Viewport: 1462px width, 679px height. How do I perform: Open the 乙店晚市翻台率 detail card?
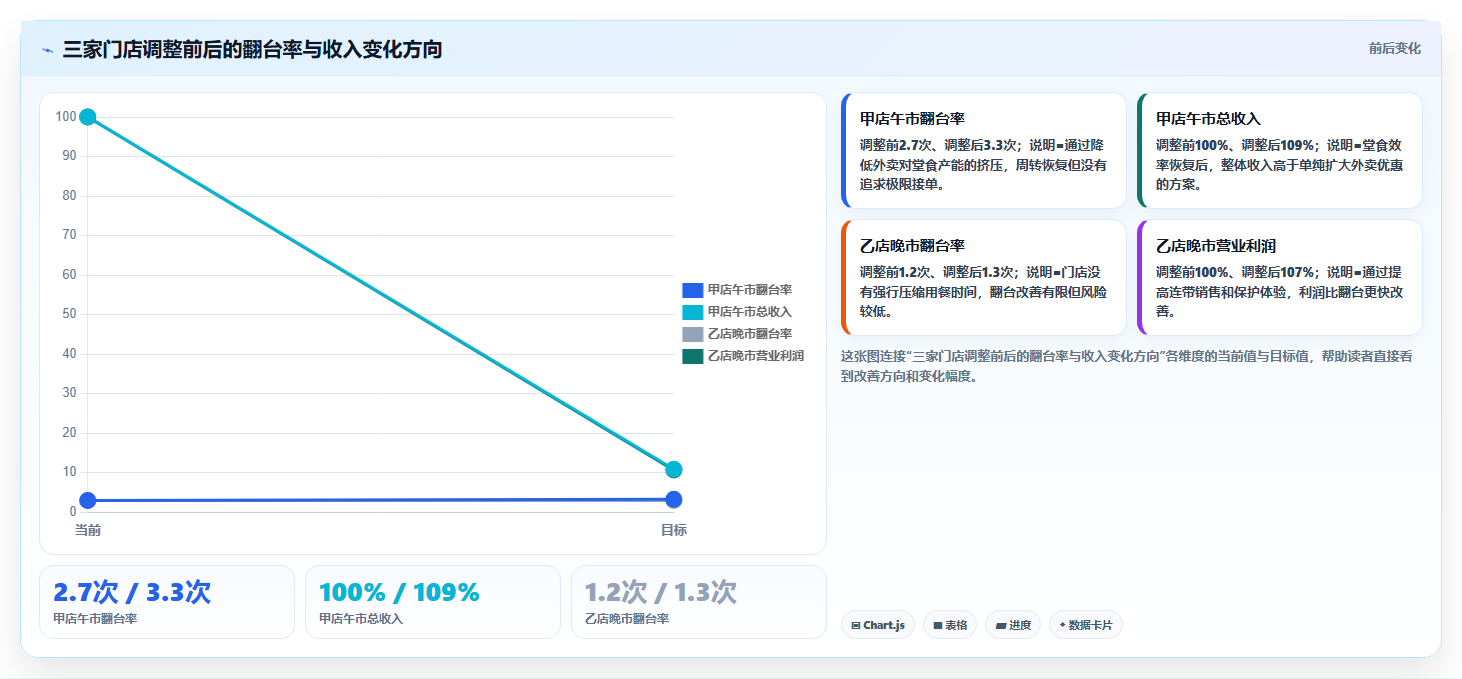click(984, 278)
